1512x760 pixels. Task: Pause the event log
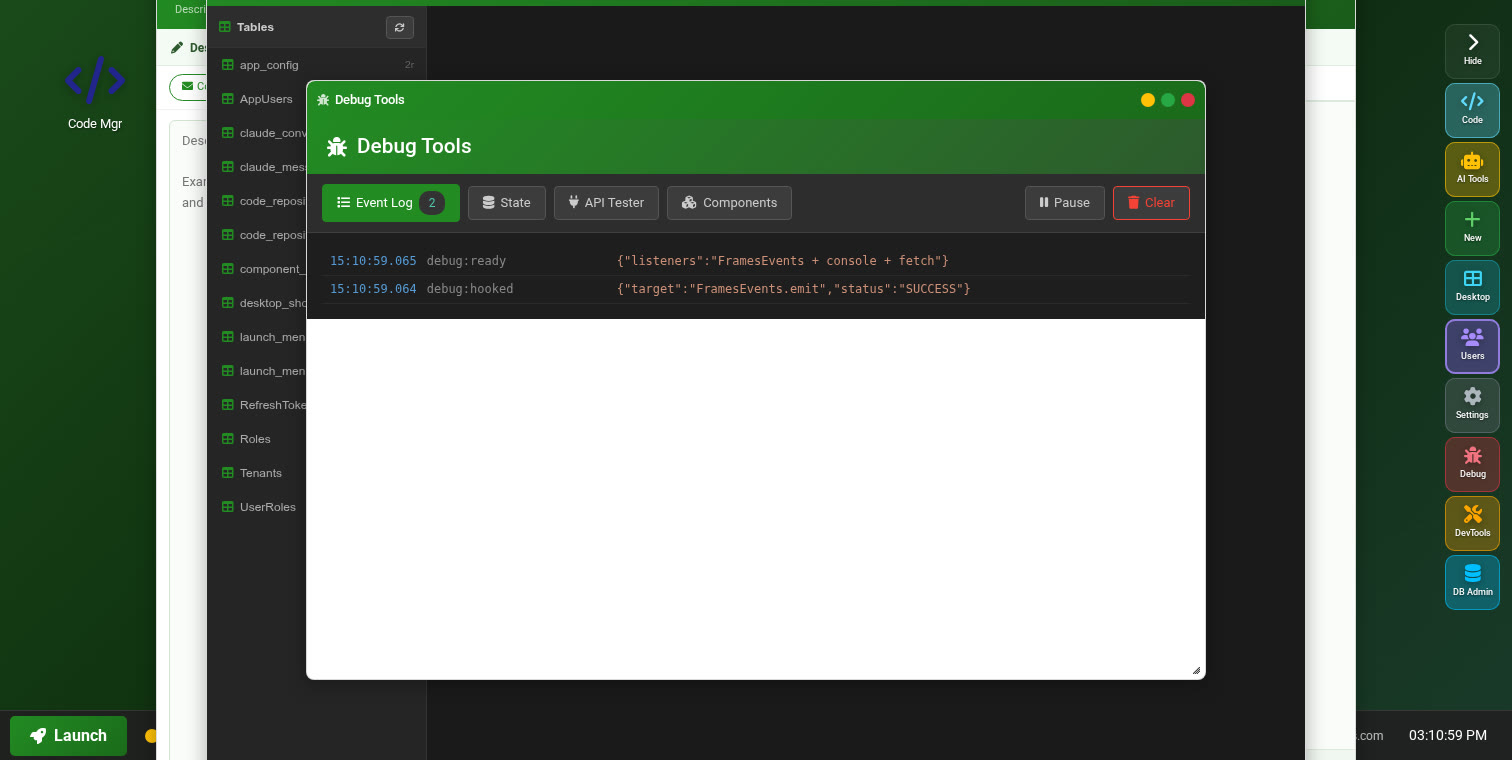click(x=1064, y=203)
